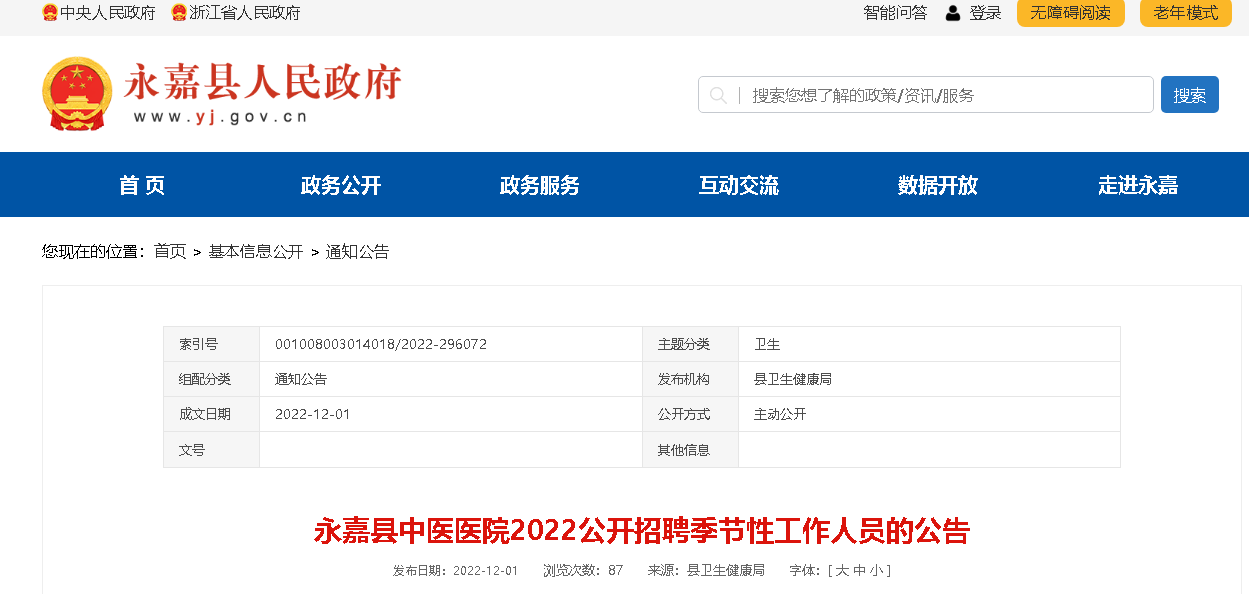
Task: Open 智能问答 at the top
Action: point(895,13)
